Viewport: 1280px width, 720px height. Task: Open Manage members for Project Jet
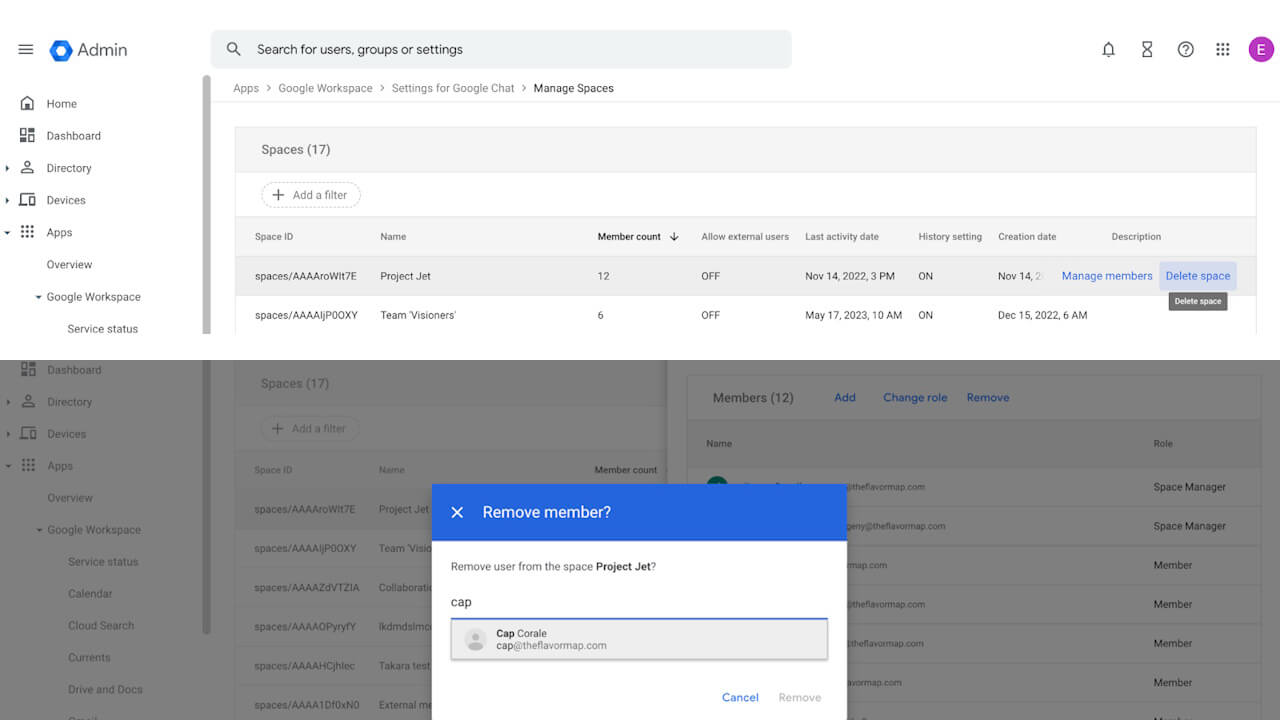[x=1106, y=275]
